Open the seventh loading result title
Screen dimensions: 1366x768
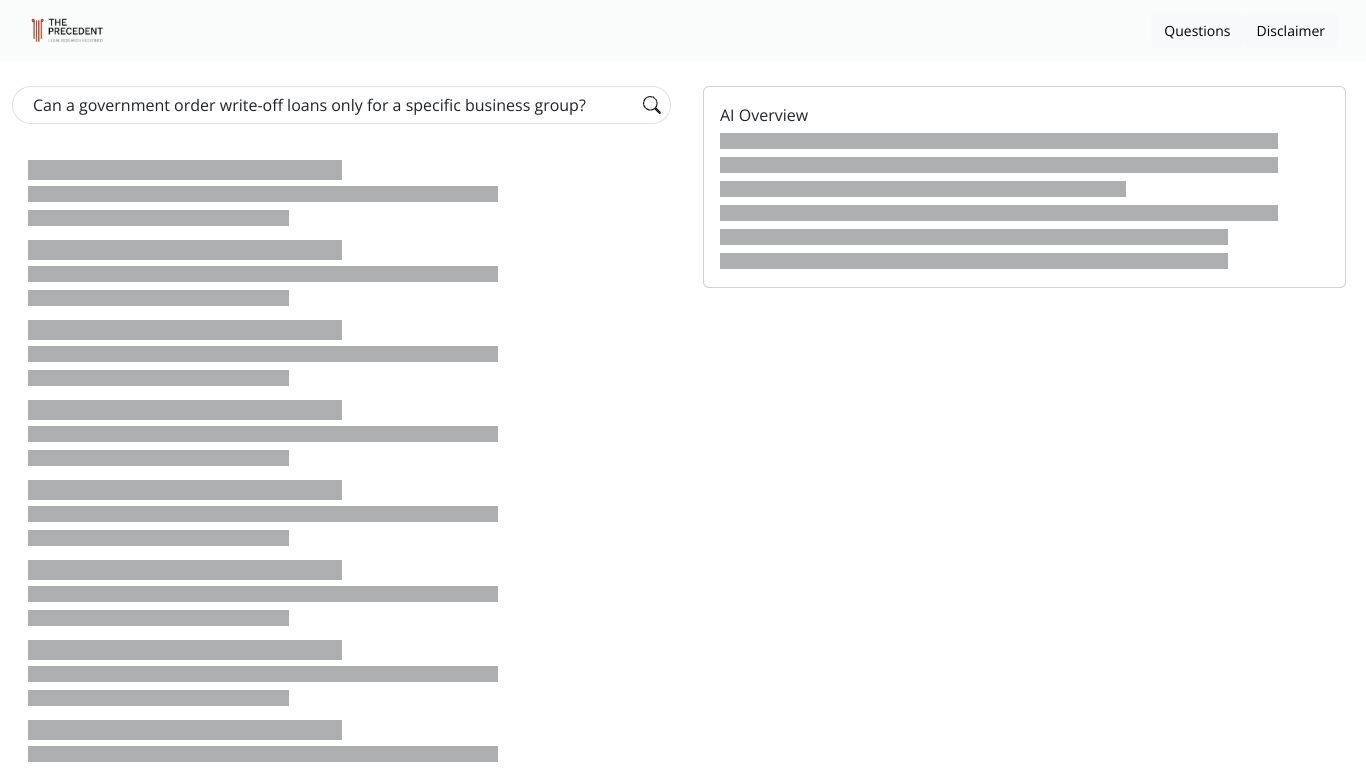tap(185, 650)
